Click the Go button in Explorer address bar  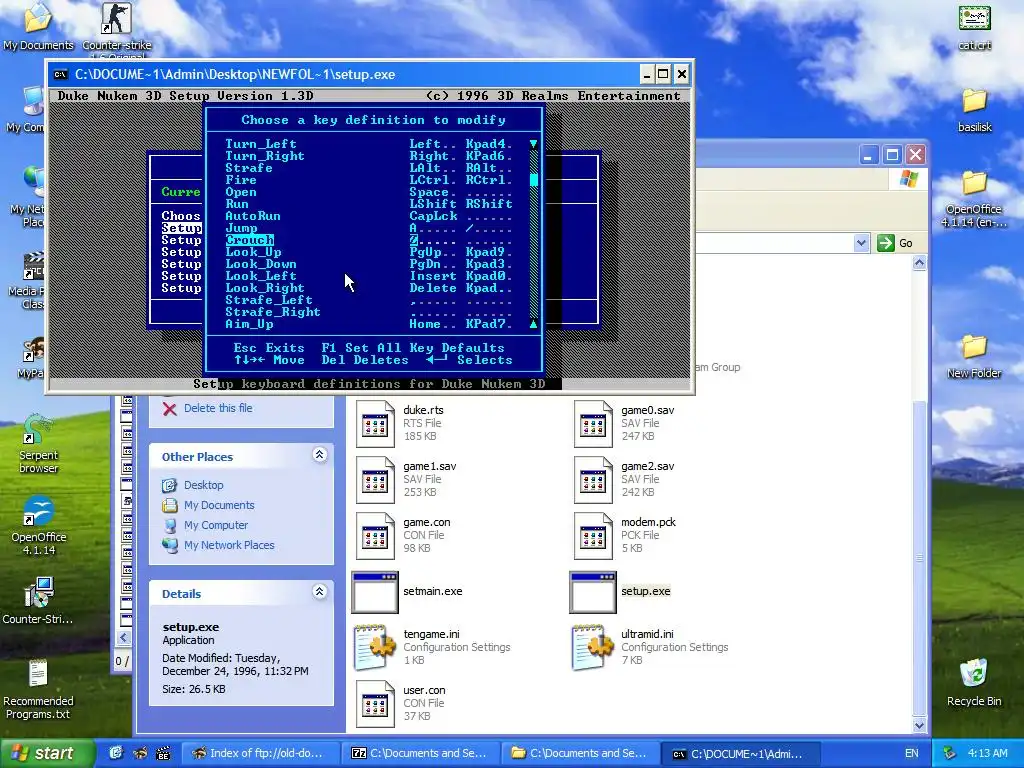pyautogui.click(x=895, y=243)
